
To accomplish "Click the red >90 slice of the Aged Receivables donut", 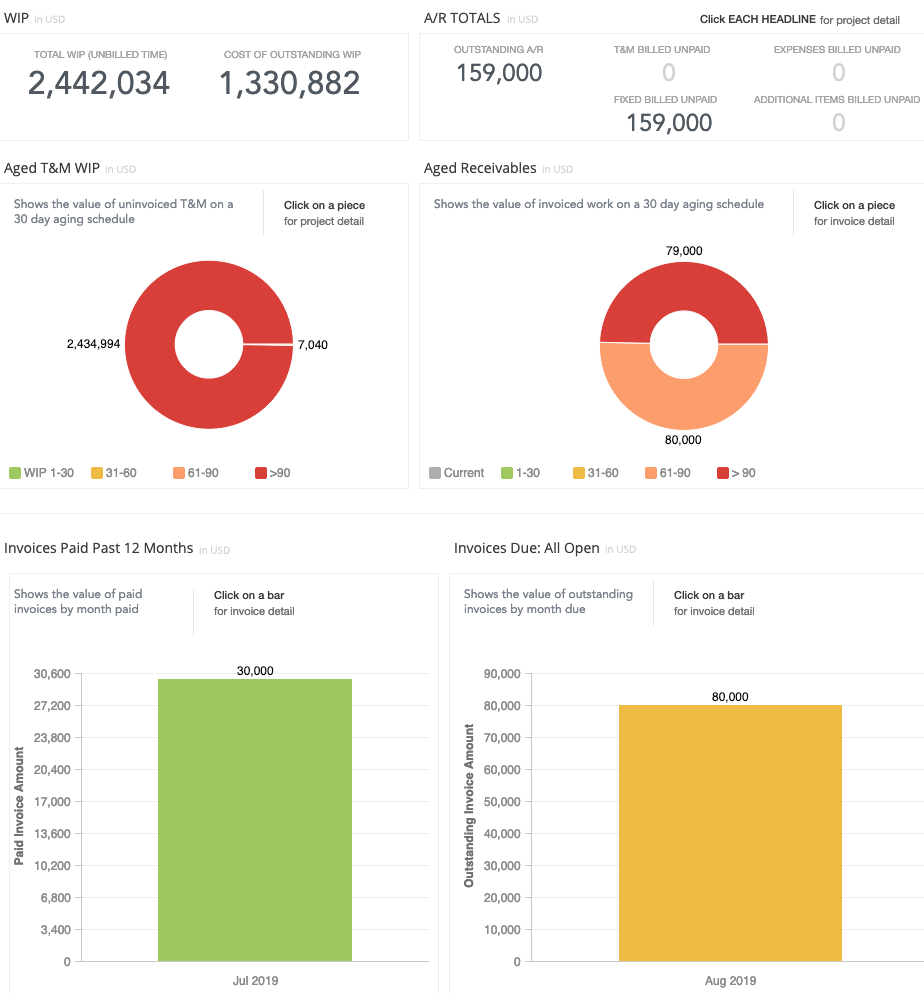I will point(684,288).
